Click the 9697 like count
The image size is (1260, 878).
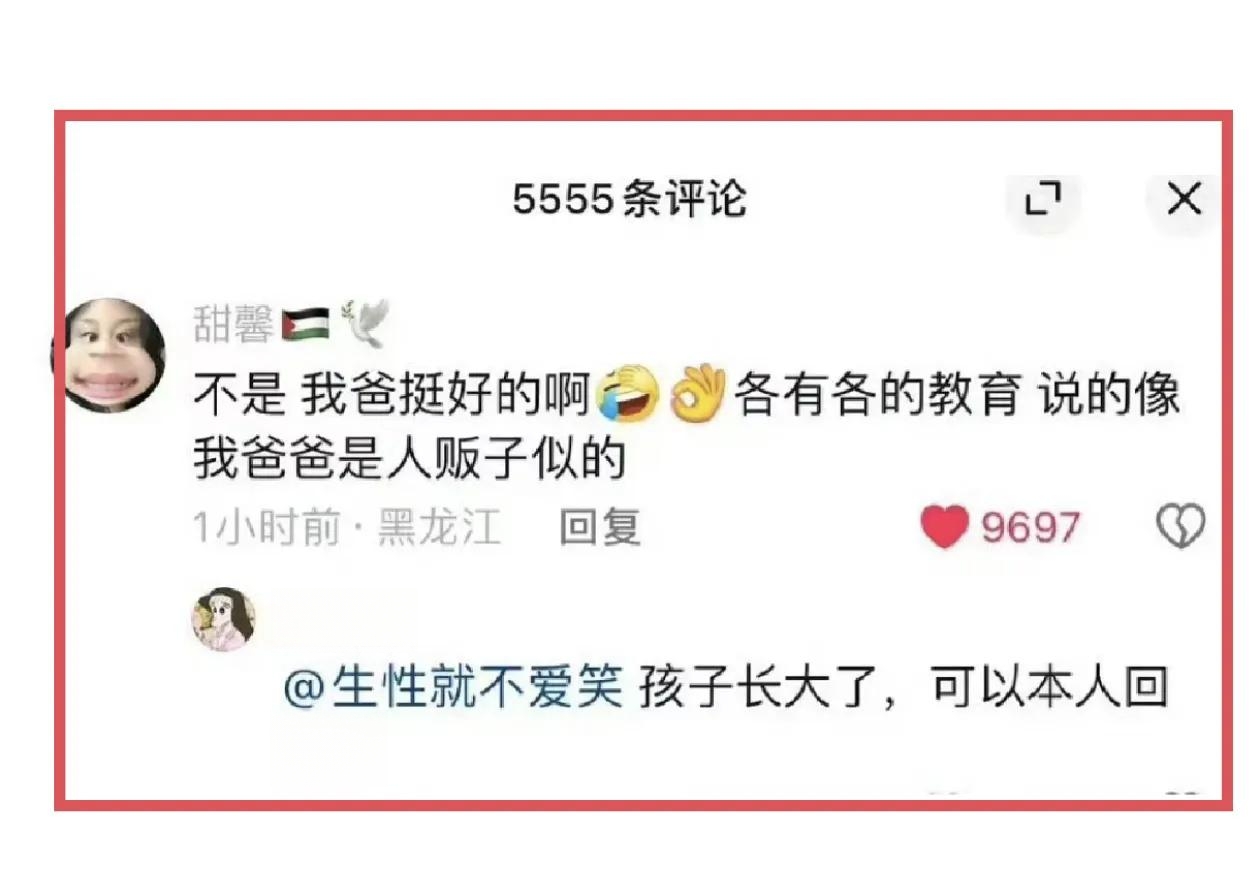(x=1030, y=526)
